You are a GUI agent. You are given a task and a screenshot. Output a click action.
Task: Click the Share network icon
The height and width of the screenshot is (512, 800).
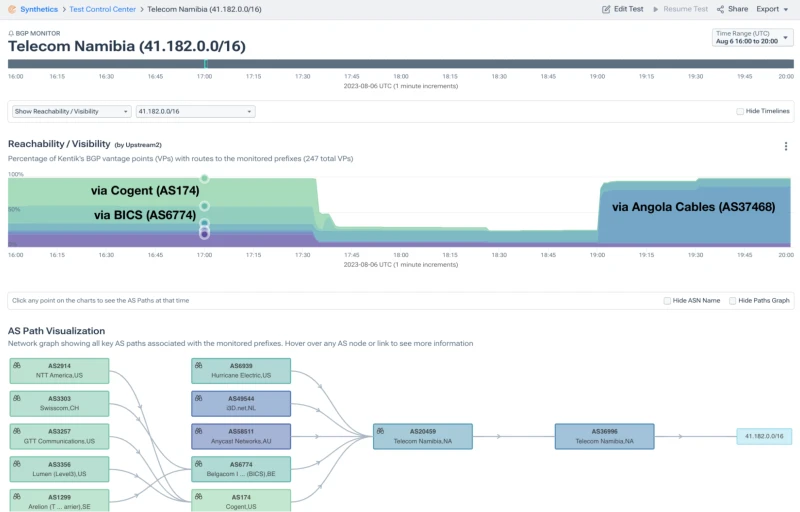click(x=720, y=9)
